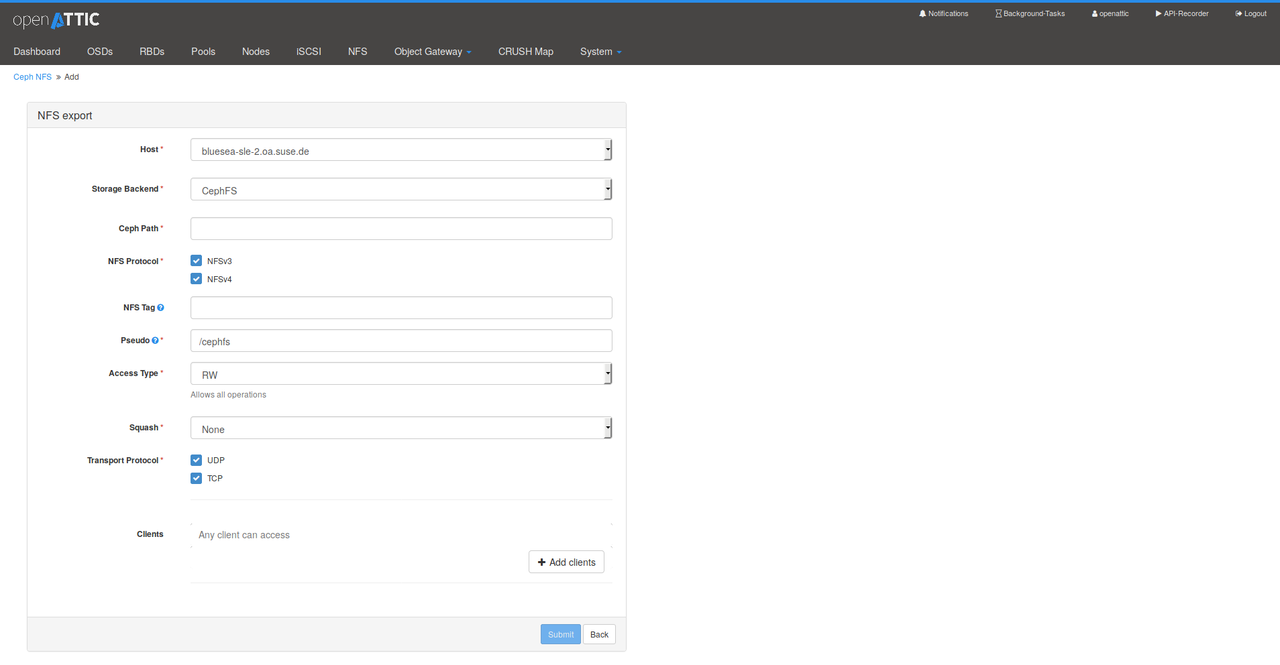Disable the UDP transport protocol
This screenshot has width=1280, height=665.
197,460
